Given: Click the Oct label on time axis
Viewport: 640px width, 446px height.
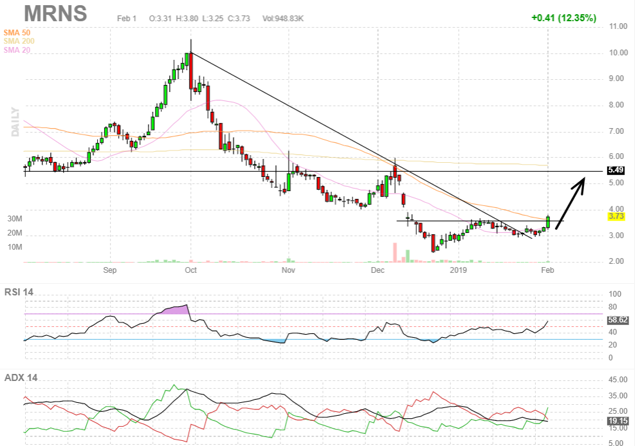Looking at the screenshot, I should (x=191, y=270).
